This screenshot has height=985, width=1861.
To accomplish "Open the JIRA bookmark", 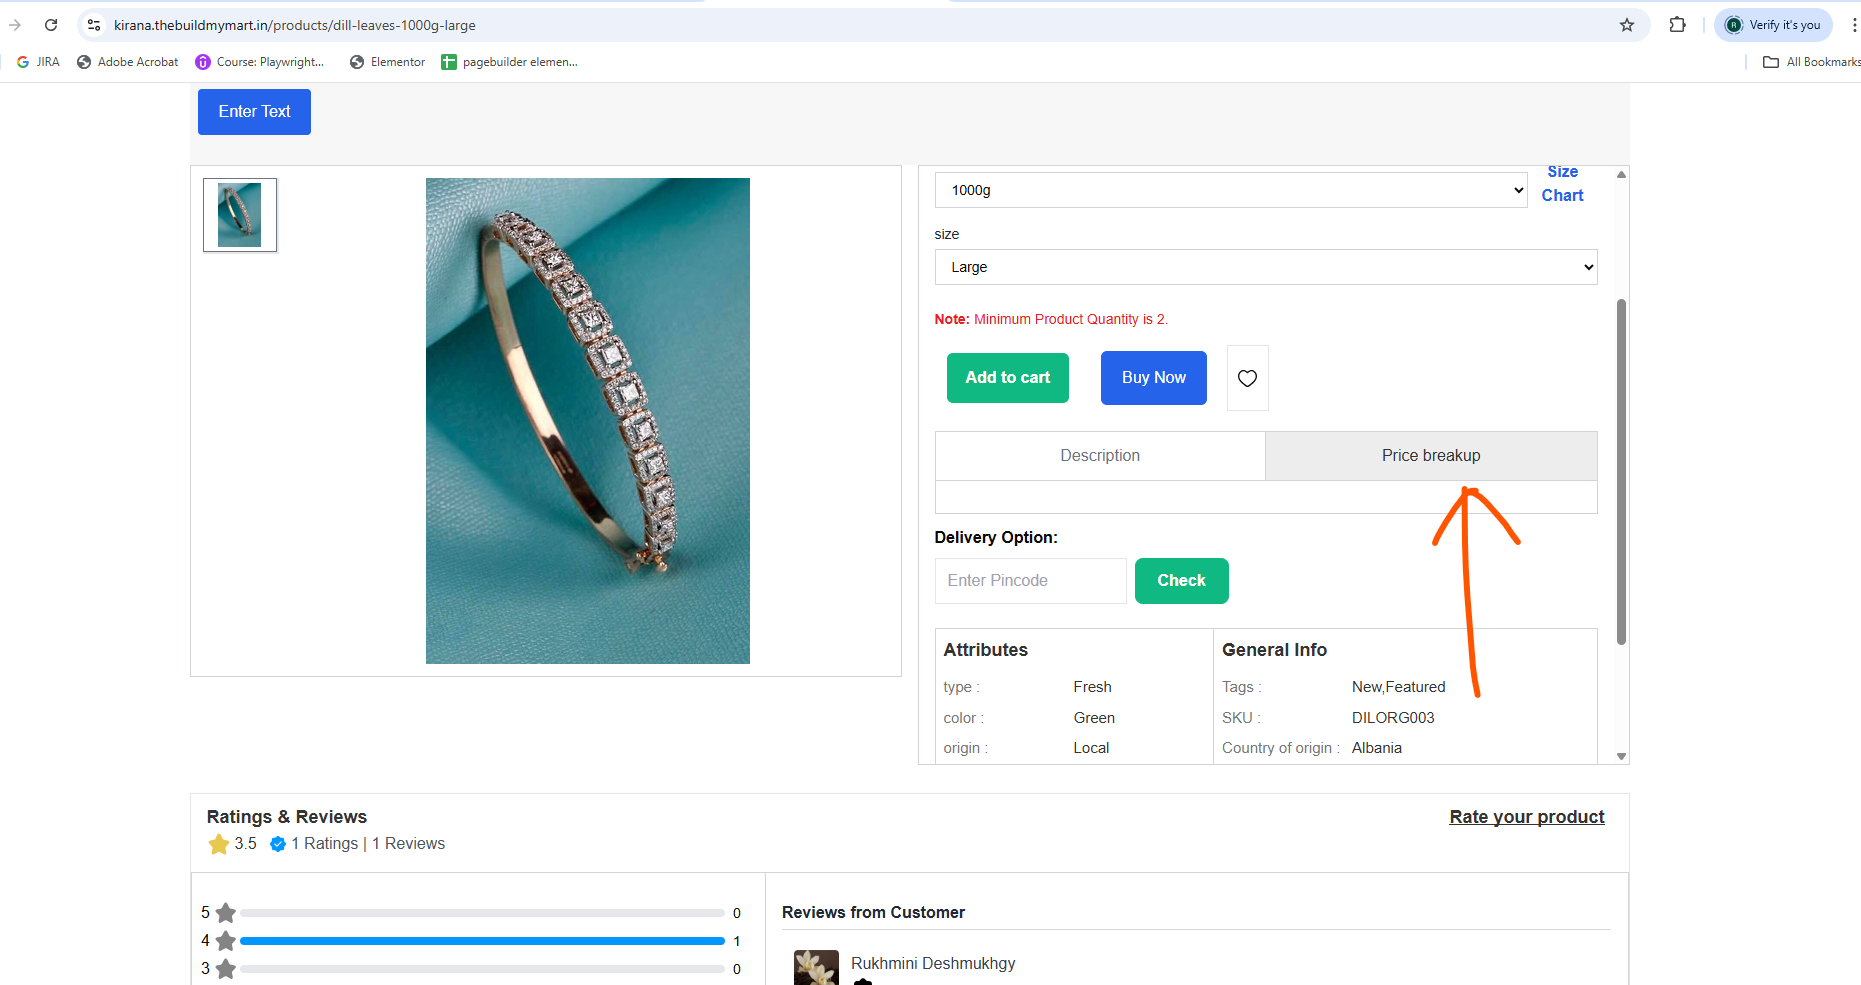I will 38,62.
